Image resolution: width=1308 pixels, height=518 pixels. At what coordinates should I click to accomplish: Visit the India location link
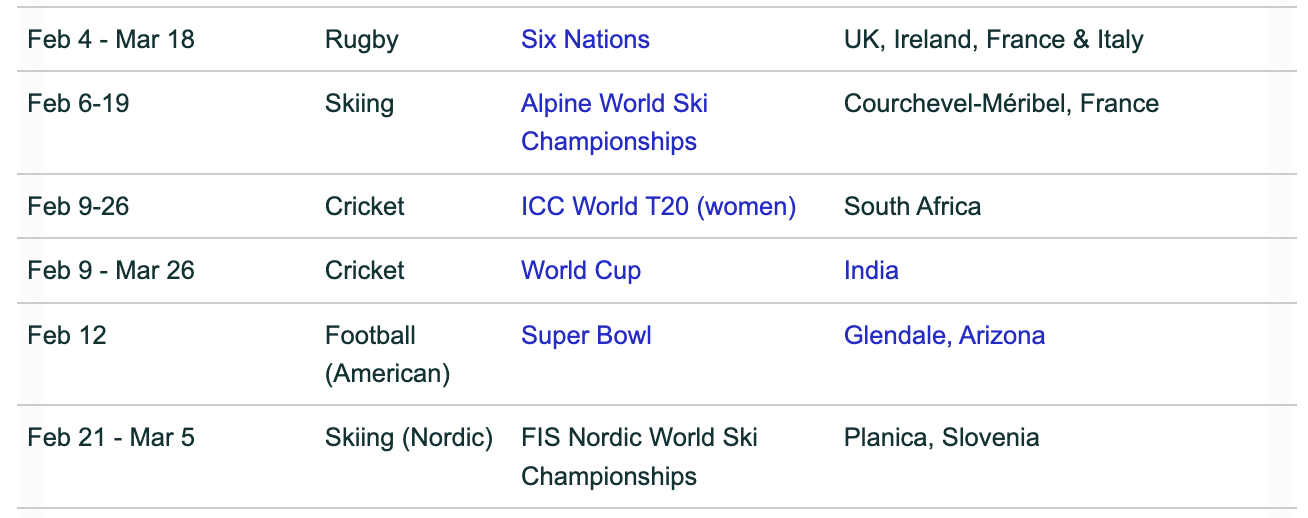(x=871, y=270)
